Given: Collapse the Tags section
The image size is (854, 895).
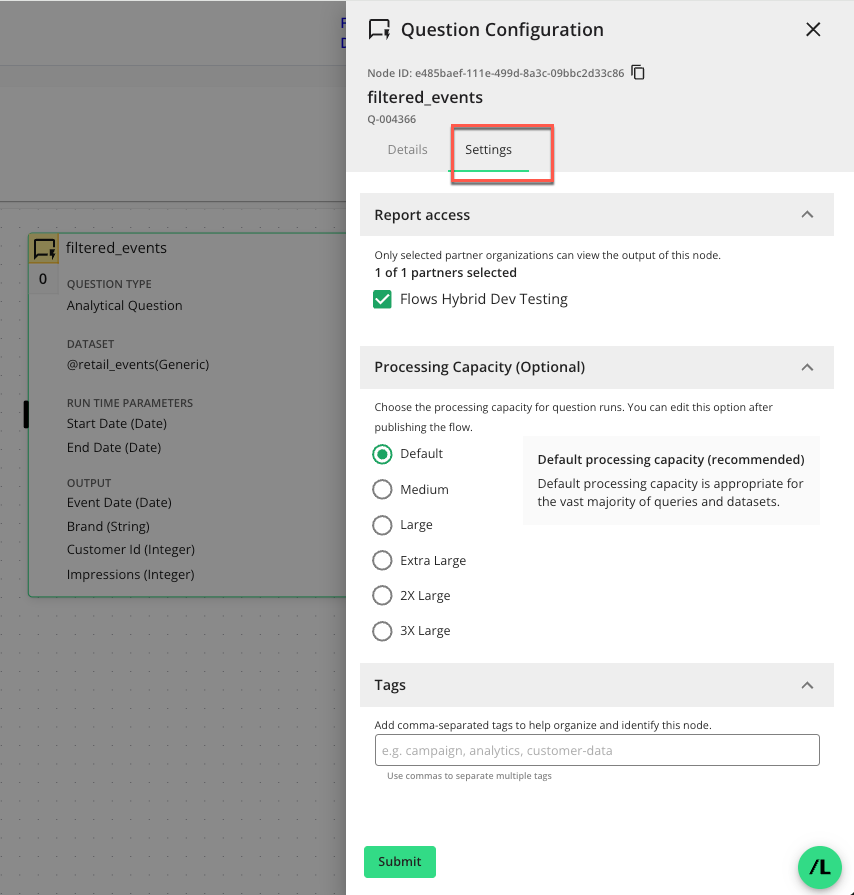Looking at the screenshot, I should [807, 685].
